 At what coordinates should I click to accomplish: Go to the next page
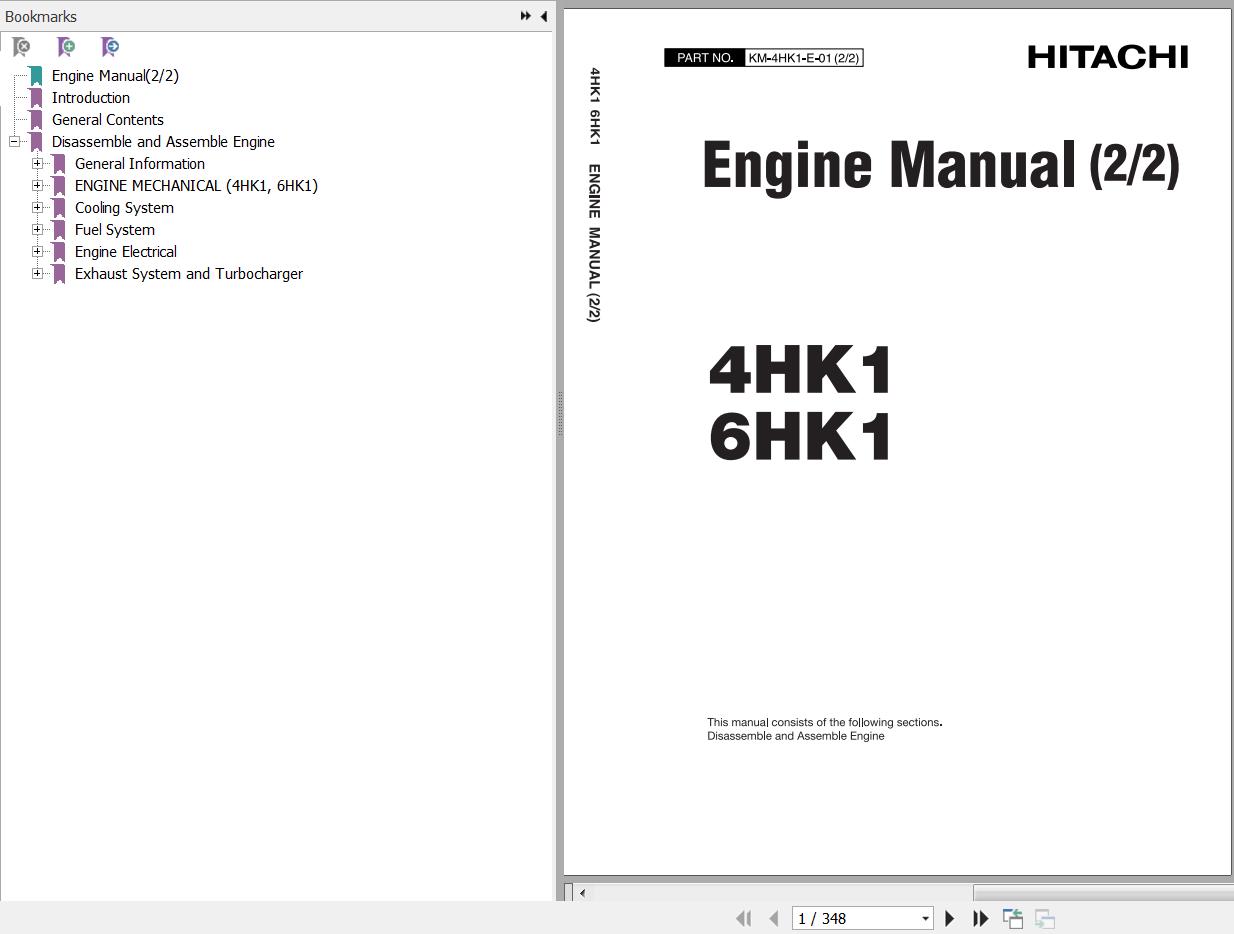(x=950, y=918)
